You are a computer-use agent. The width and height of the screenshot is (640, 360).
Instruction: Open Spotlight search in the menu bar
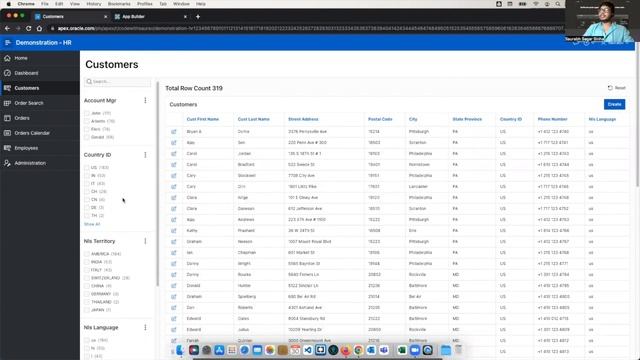(558, 4)
